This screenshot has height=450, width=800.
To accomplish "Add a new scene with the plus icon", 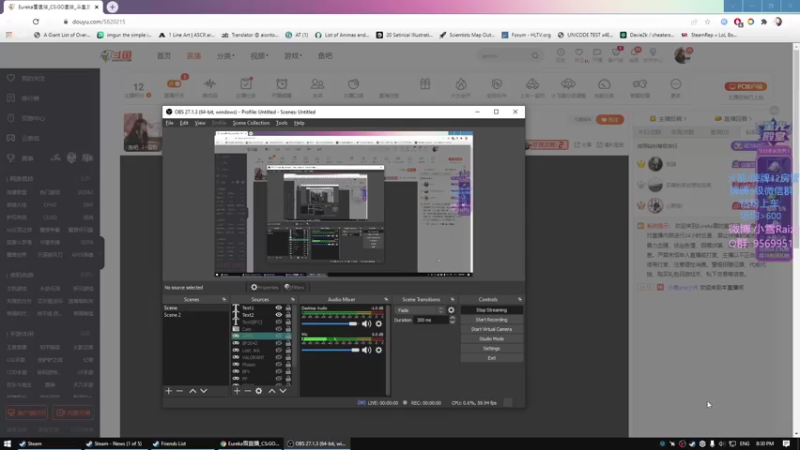I will point(169,391).
